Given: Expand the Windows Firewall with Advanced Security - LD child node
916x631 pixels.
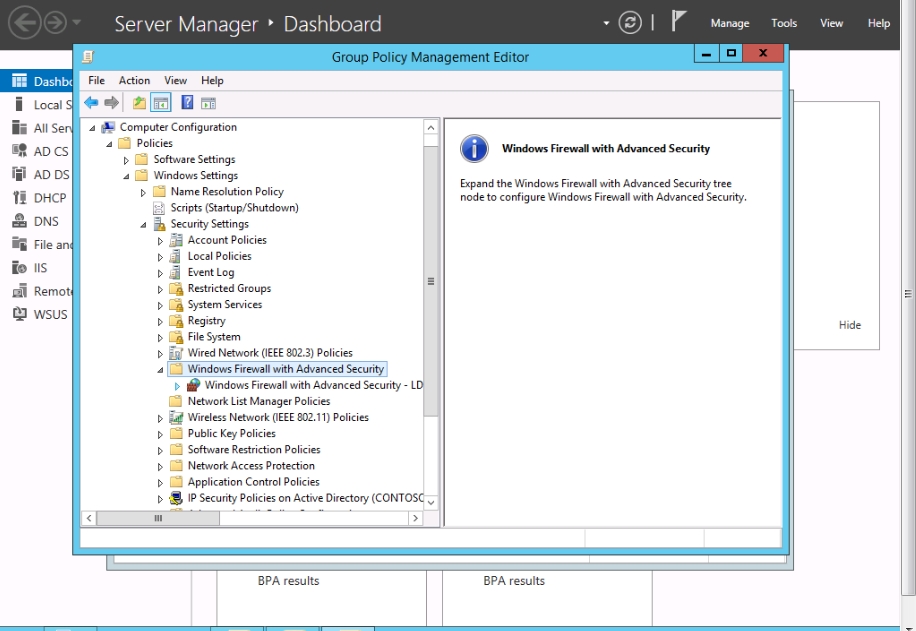Looking at the screenshot, I should [x=177, y=386].
